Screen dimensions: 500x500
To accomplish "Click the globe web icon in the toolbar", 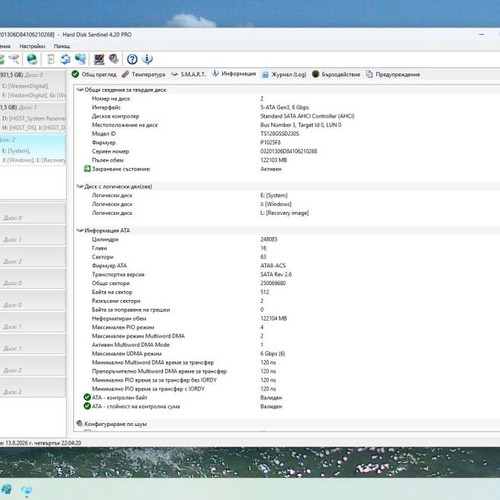I will (32, 59).
